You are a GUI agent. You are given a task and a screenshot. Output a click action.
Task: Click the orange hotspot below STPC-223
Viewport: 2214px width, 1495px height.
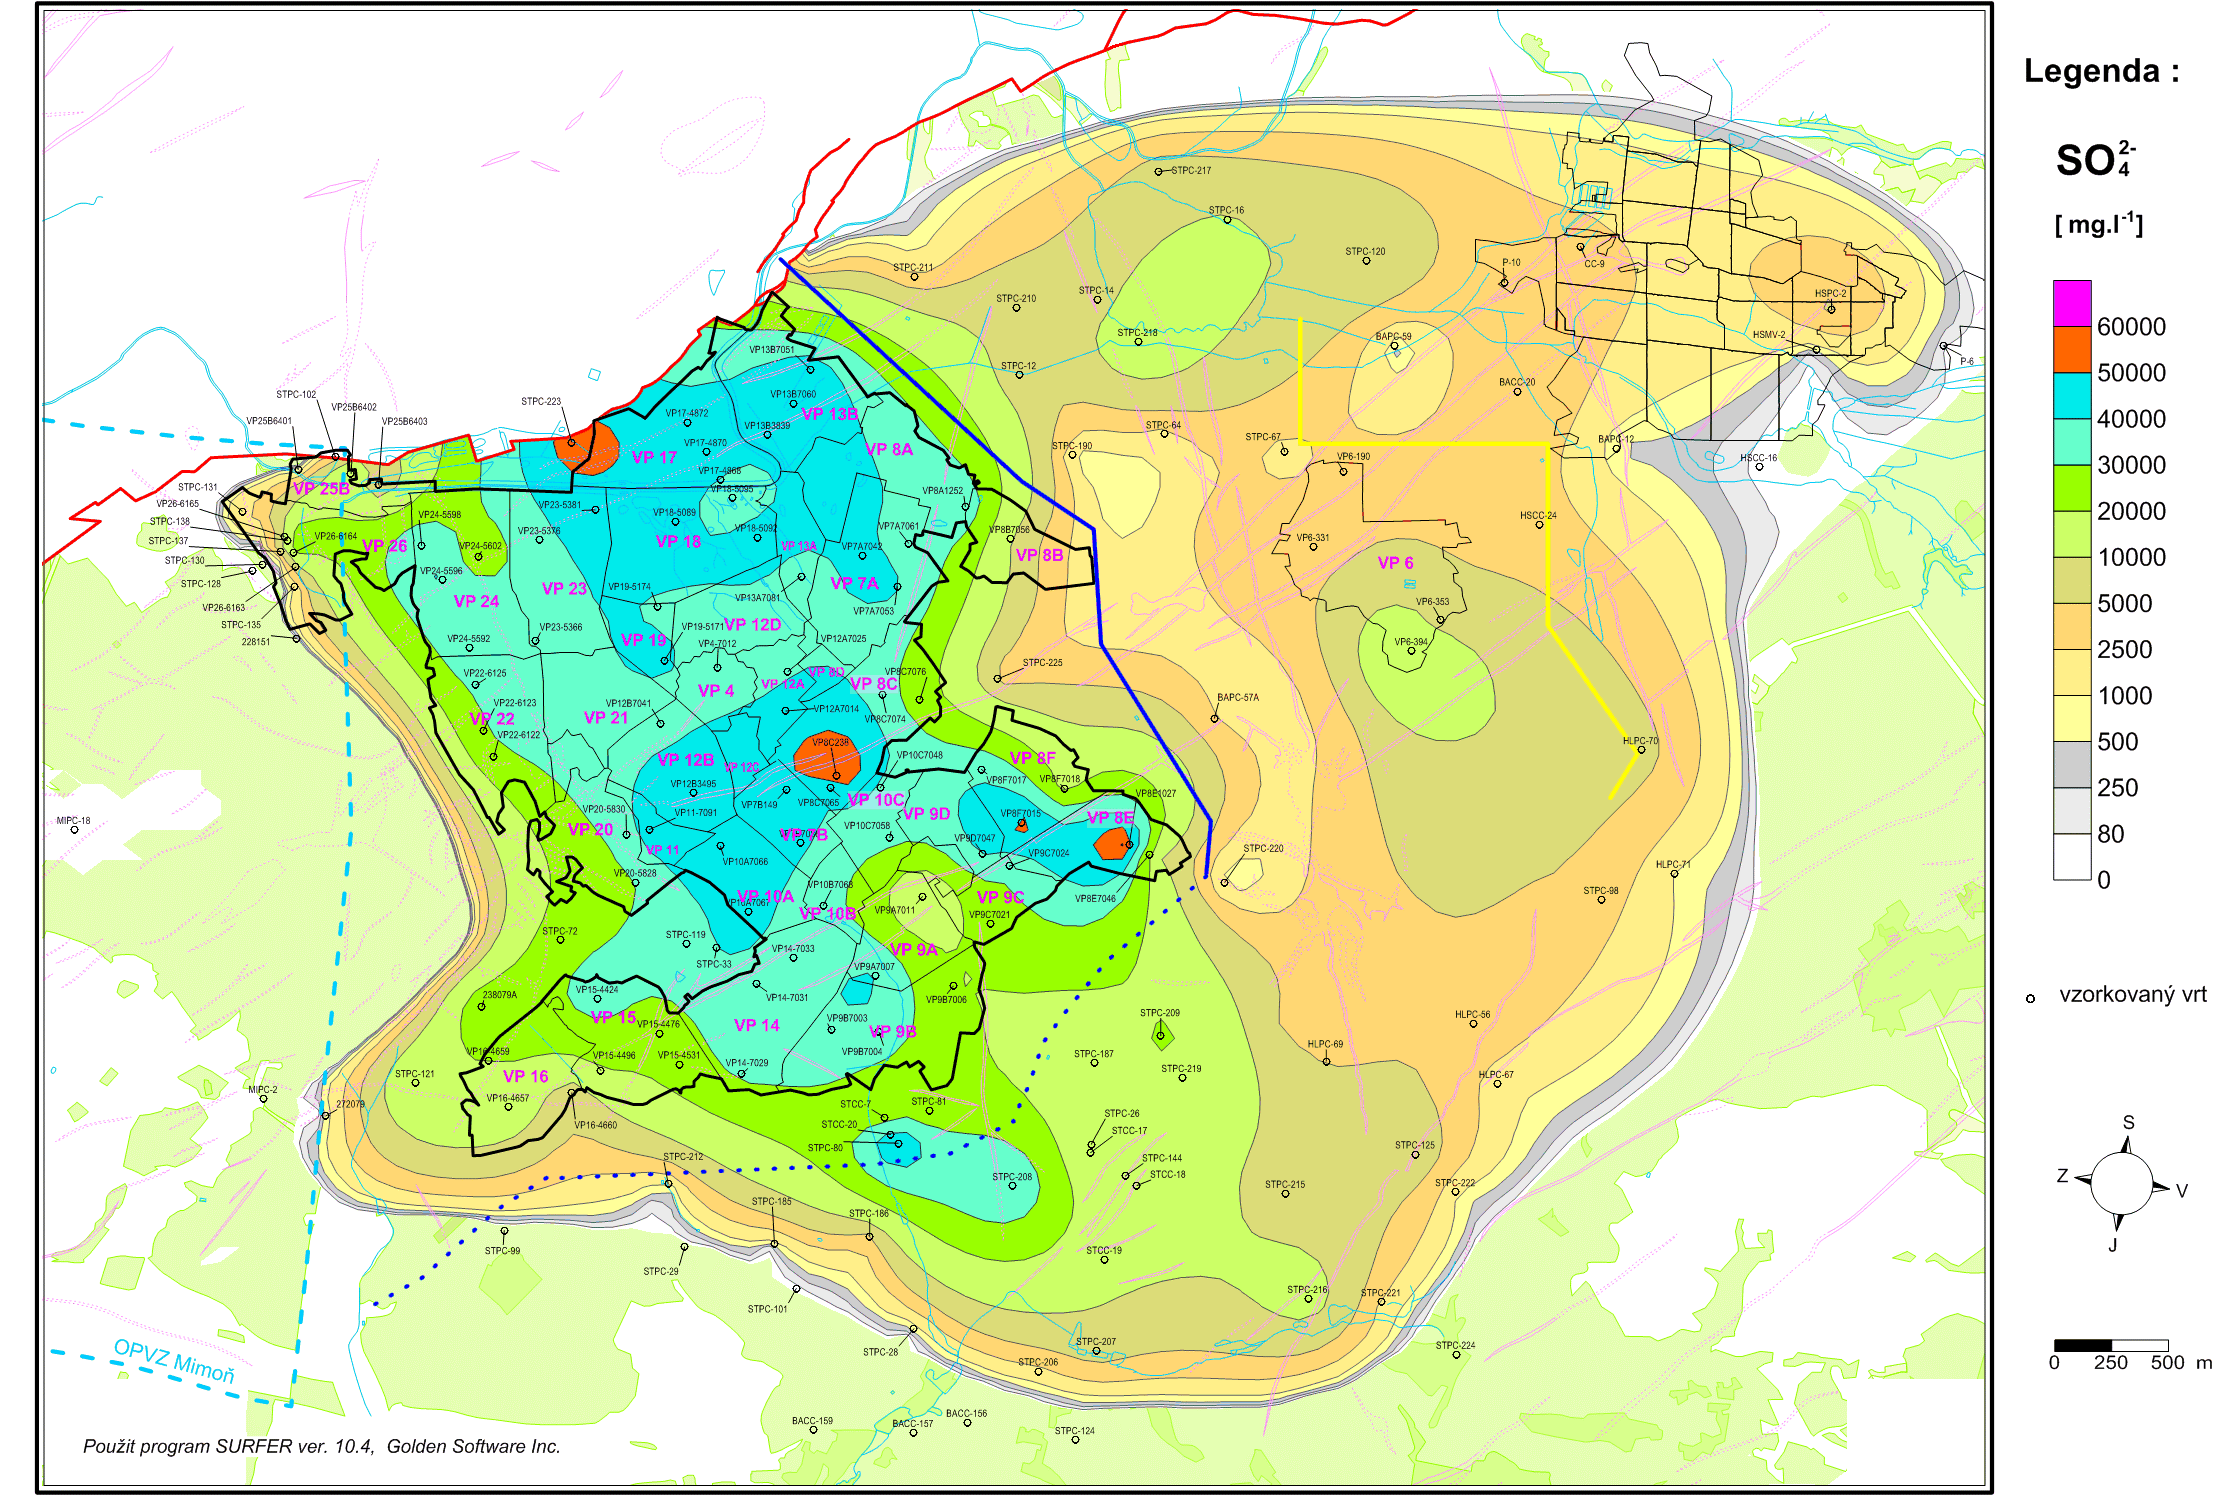click(x=588, y=450)
